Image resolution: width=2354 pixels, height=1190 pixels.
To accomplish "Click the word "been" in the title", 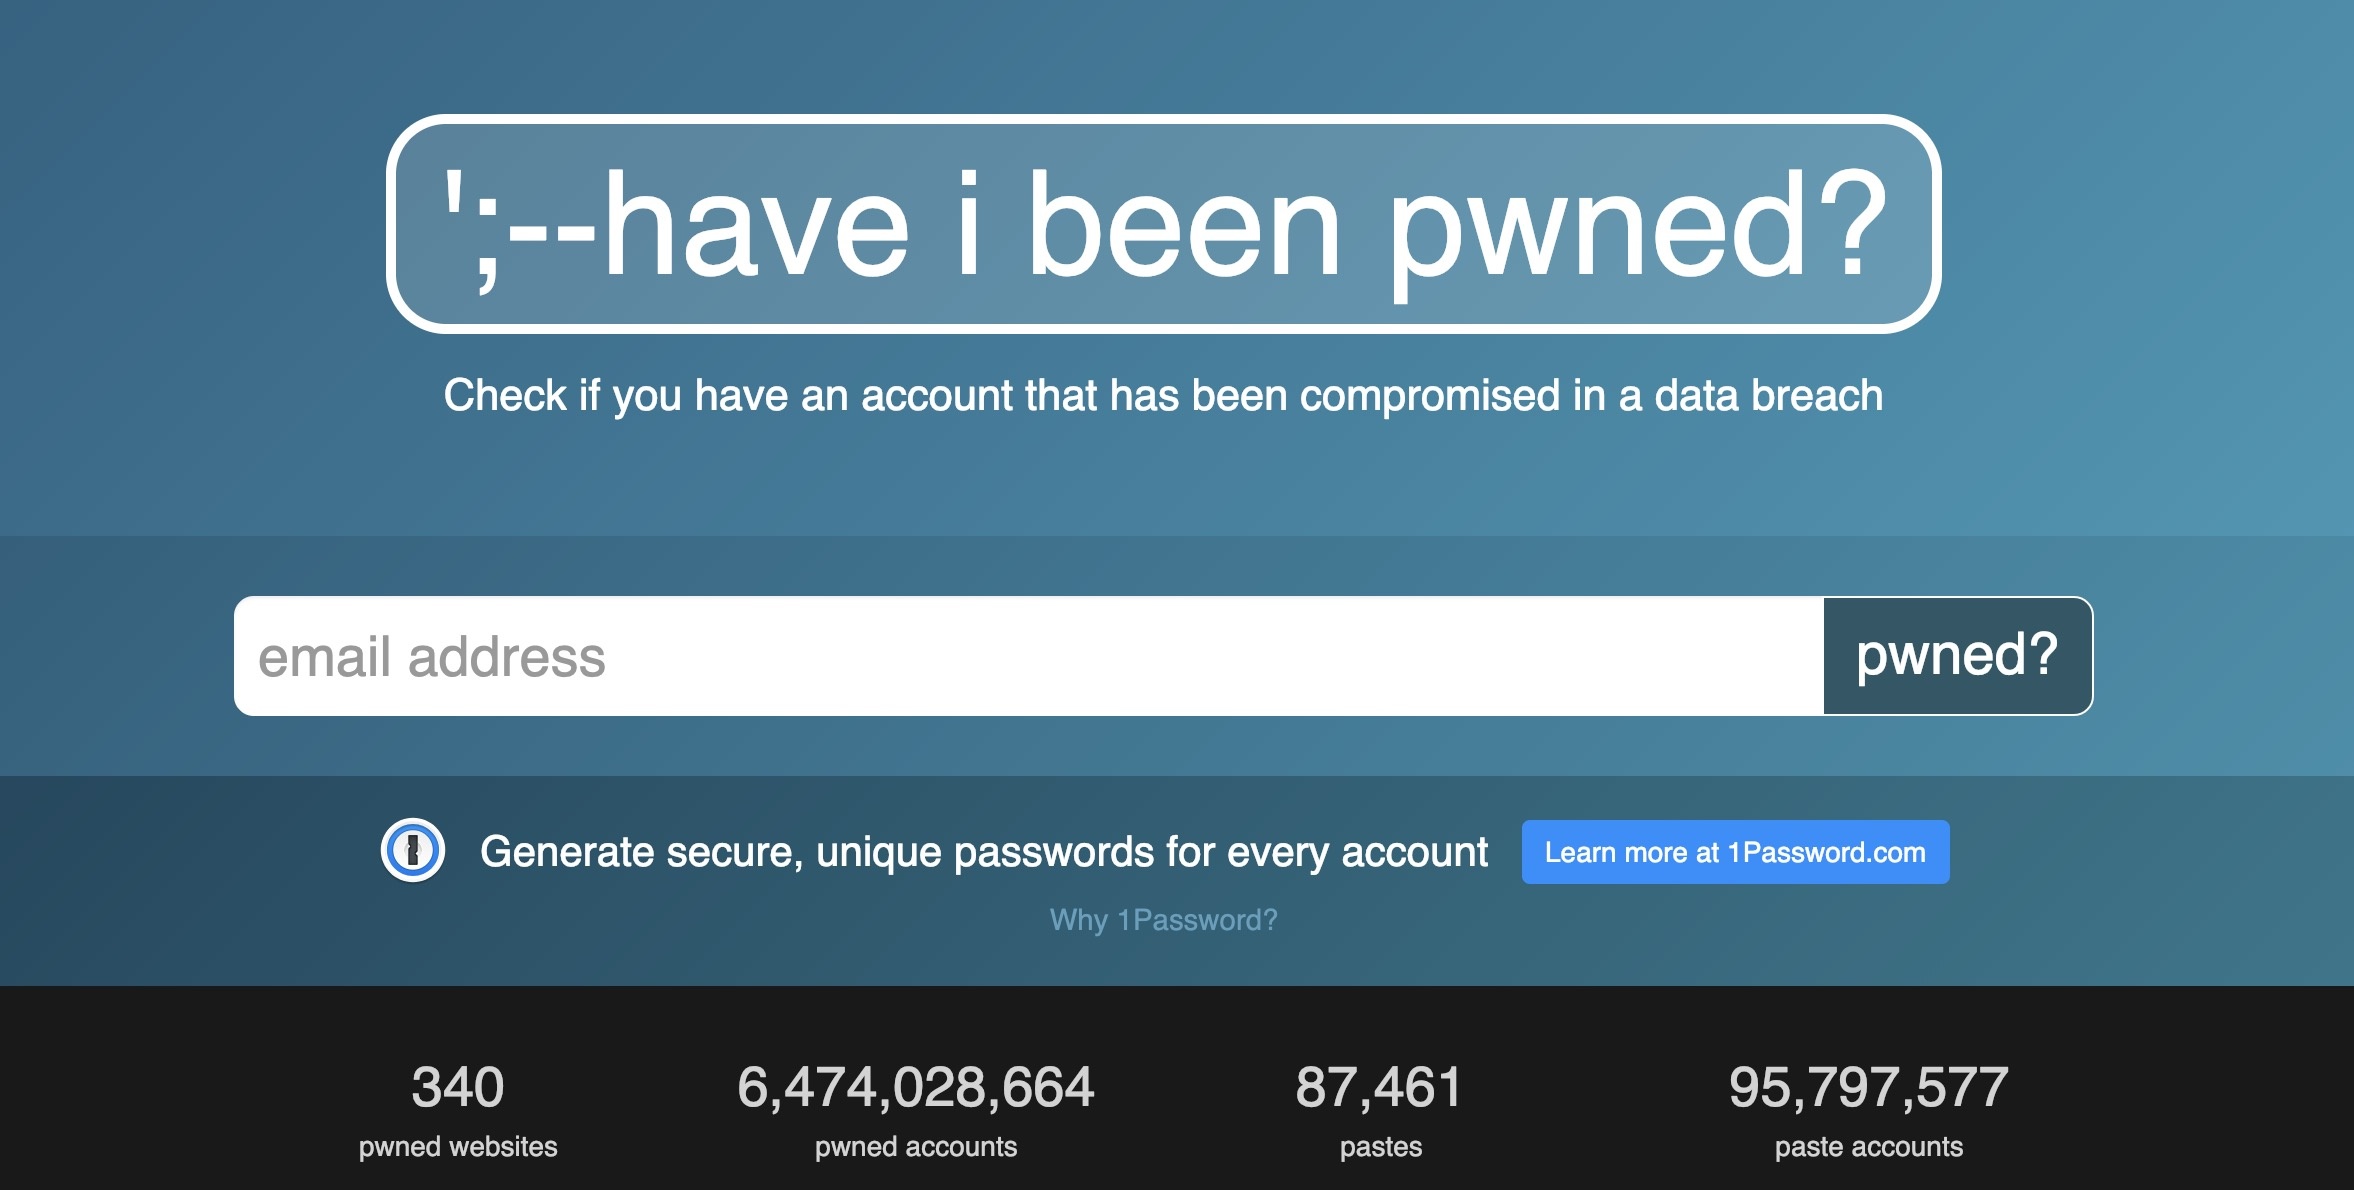I will point(1183,226).
